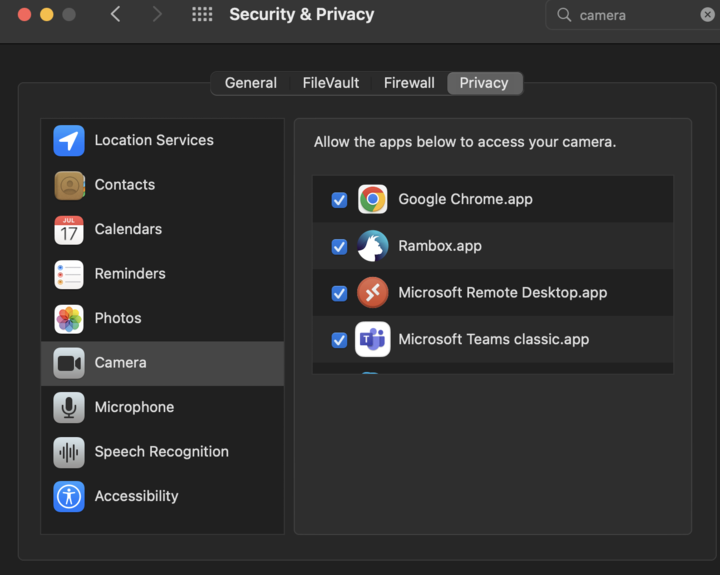Click the Google Chrome.app name
Image resolution: width=720 pixels, height=575 pixels.
pyautogui.click(x=465, y=199)
